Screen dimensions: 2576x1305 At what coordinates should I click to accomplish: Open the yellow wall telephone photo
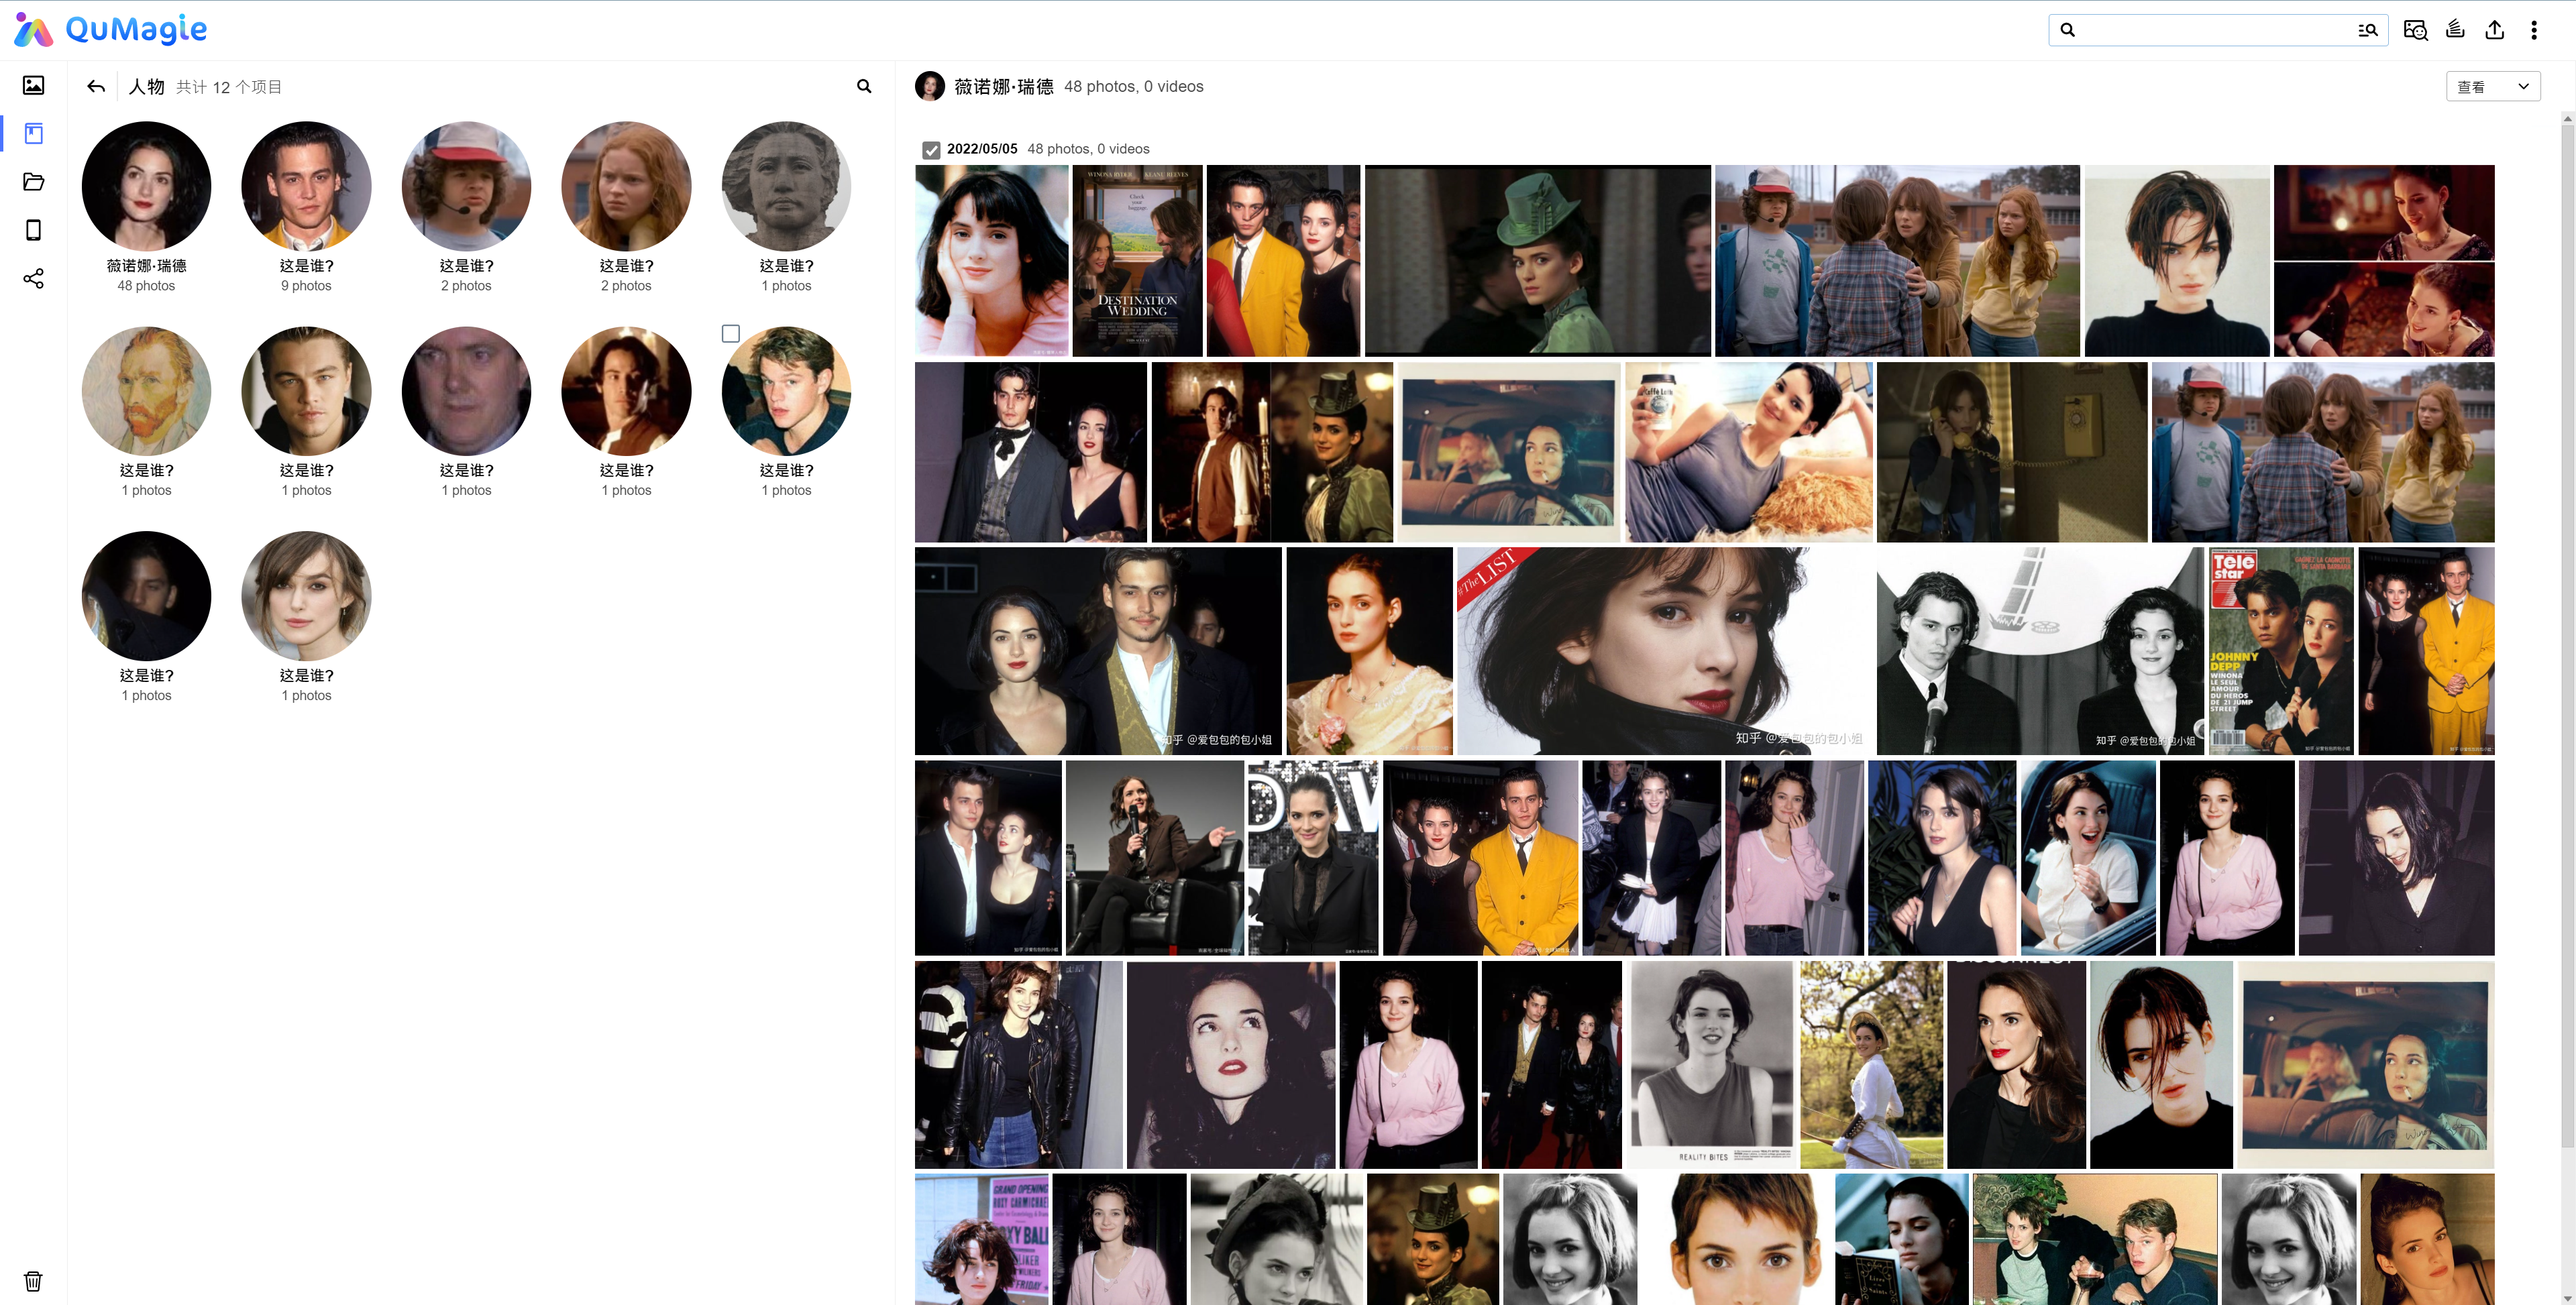coord(2012,452)
